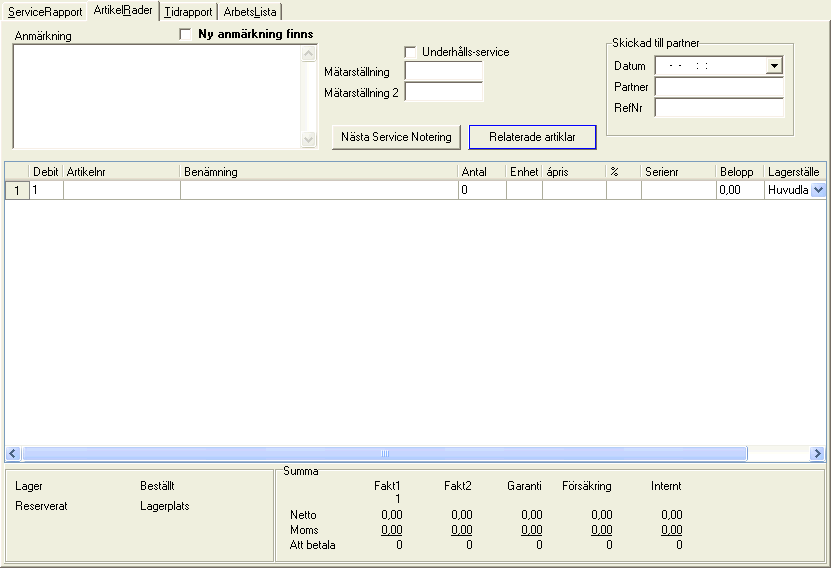Click the horizontal scrollbar right arrow
The image size is (831, 568).
(817, 454)
